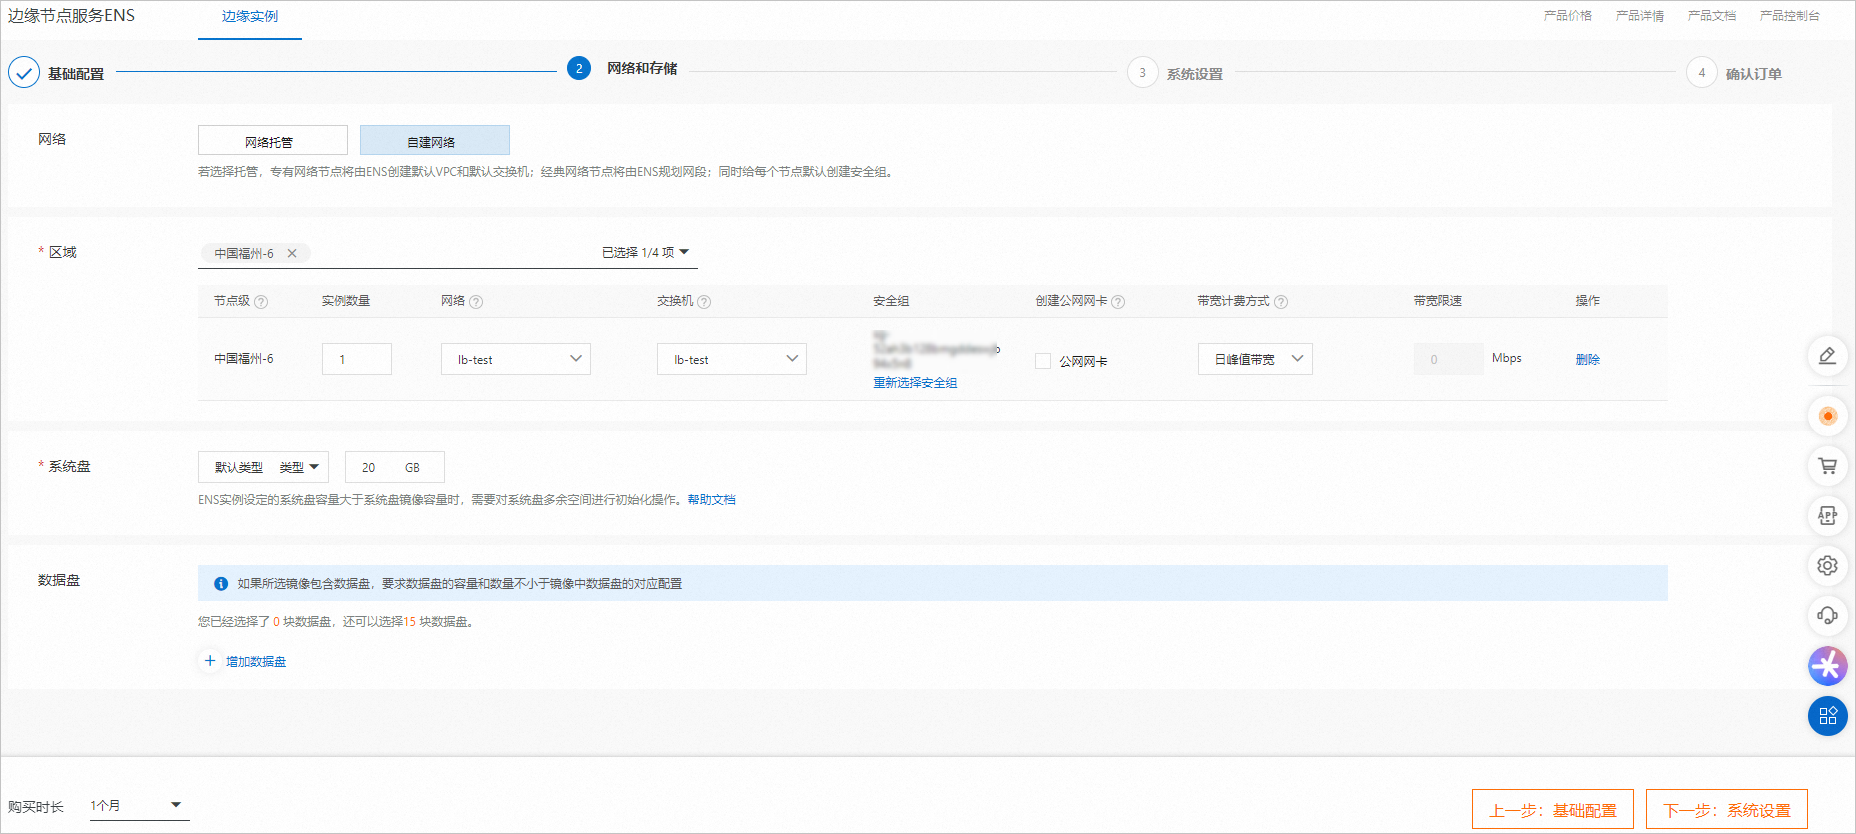The image size is (1856, 834).
Task: Click help icon next to 交换机
Action: click(x=704, y=302)
